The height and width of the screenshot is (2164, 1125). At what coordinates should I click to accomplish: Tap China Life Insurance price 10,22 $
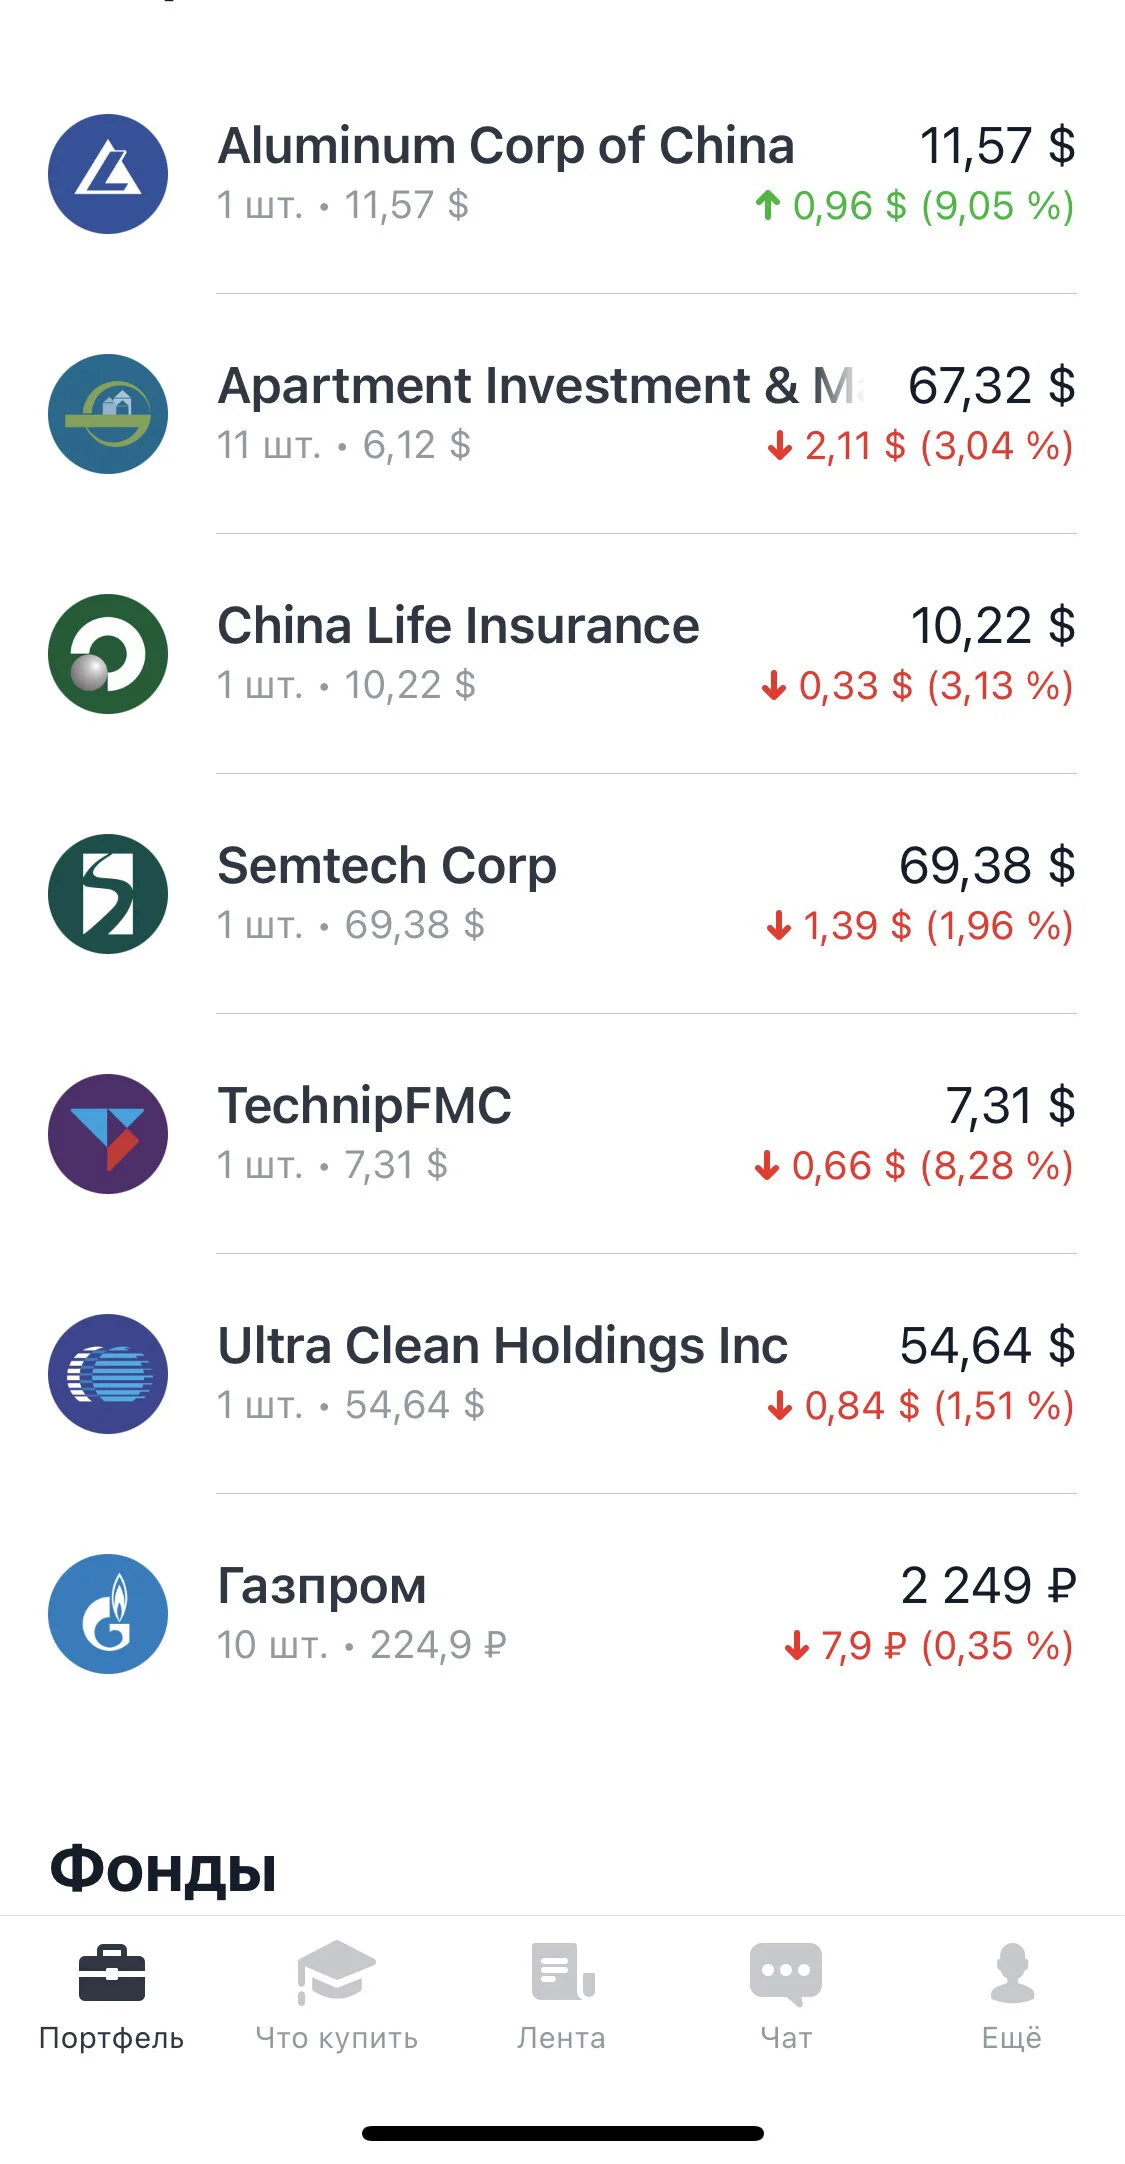coord(993,626)
